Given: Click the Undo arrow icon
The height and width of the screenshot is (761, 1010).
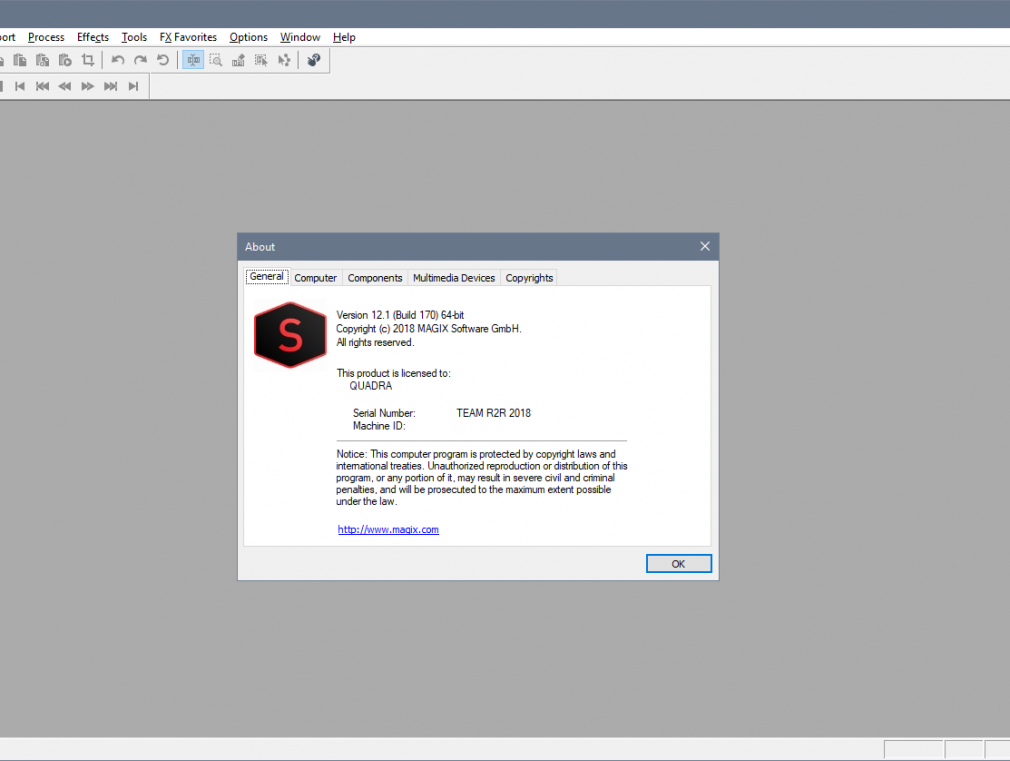Looking at the screenshot, I should point(118,60).
